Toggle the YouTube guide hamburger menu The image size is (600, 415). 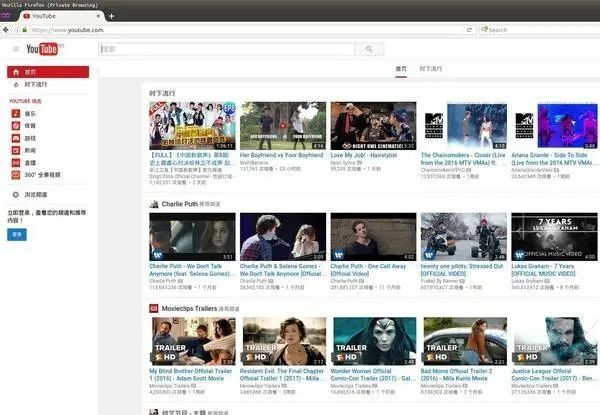click(16, 49)
